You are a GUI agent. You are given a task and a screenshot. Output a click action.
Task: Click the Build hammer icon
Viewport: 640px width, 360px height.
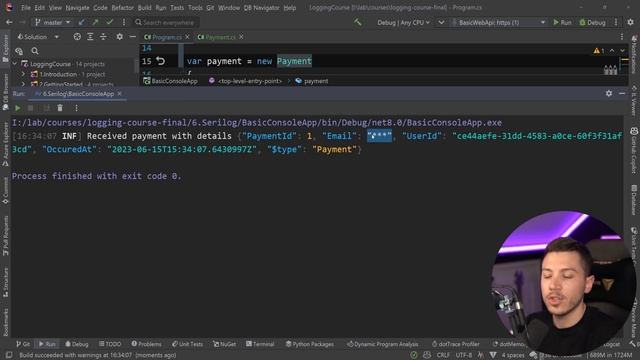[x=358, y=22]
